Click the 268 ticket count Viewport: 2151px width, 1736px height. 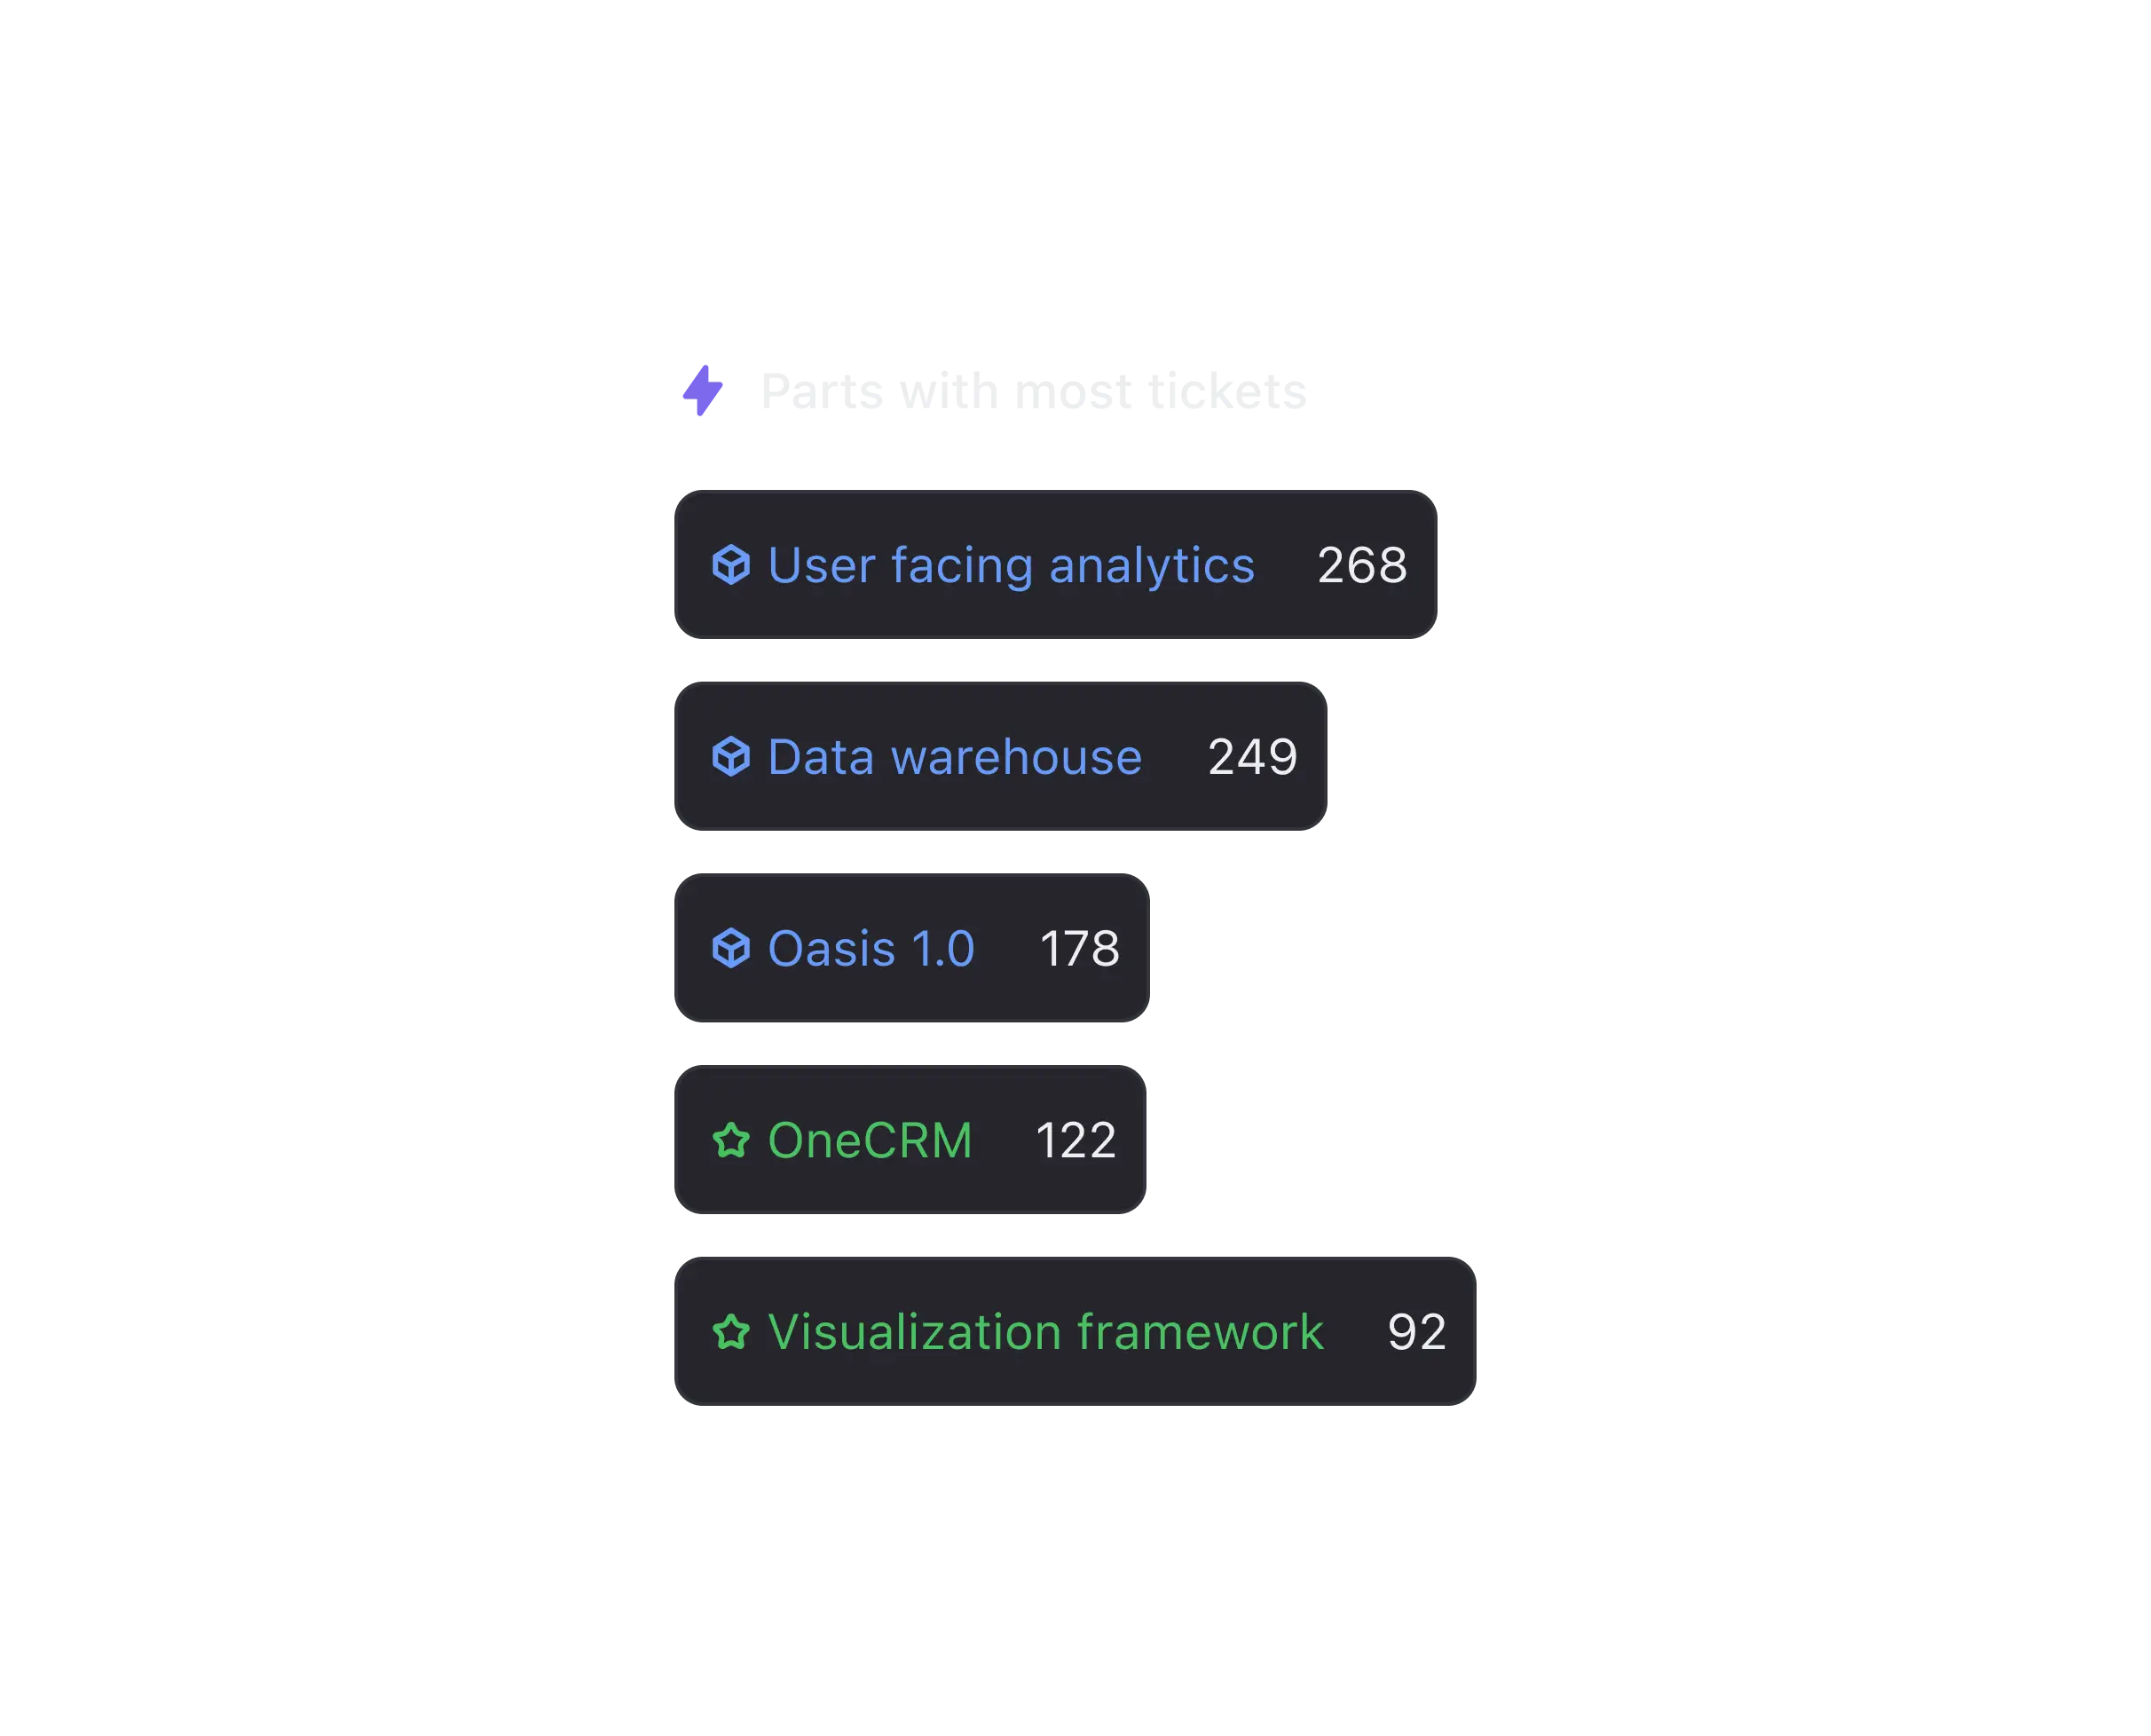coord(1362,565)
